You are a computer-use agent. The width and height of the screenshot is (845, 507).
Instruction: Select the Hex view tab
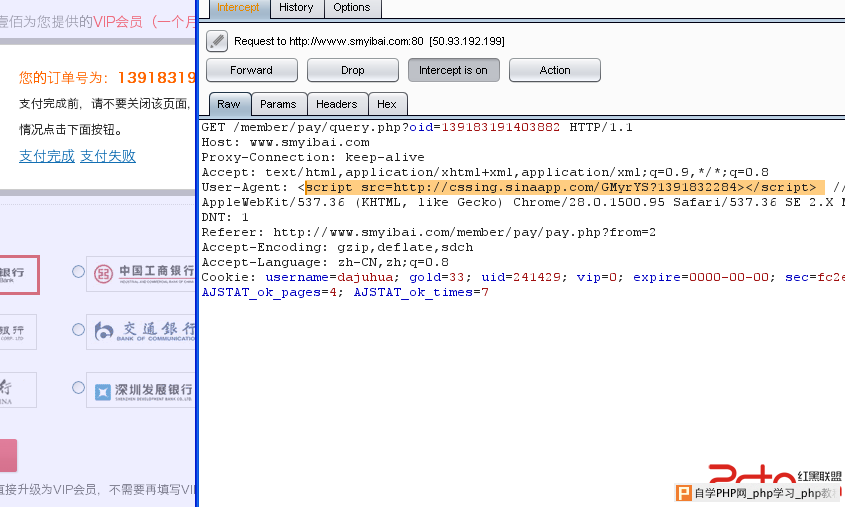(x=387, y=104)
